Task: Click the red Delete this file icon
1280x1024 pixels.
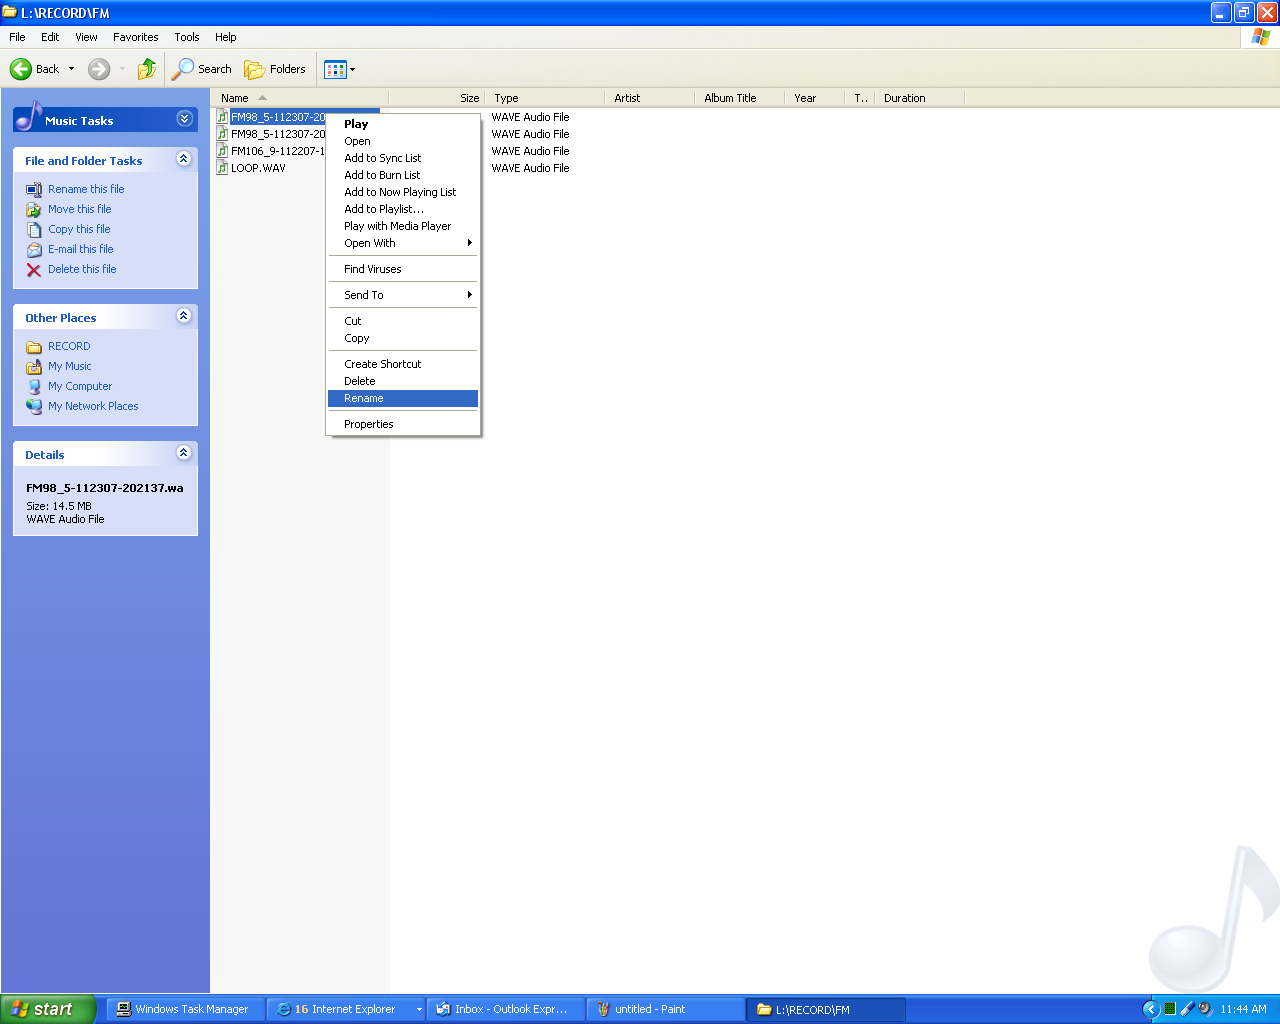Action: (34, 270)
